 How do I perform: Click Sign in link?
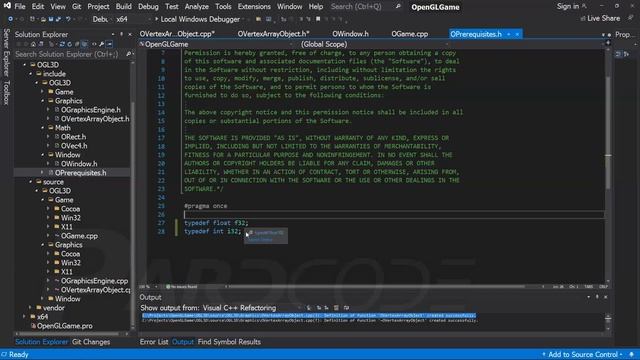[x=568, y=7]
